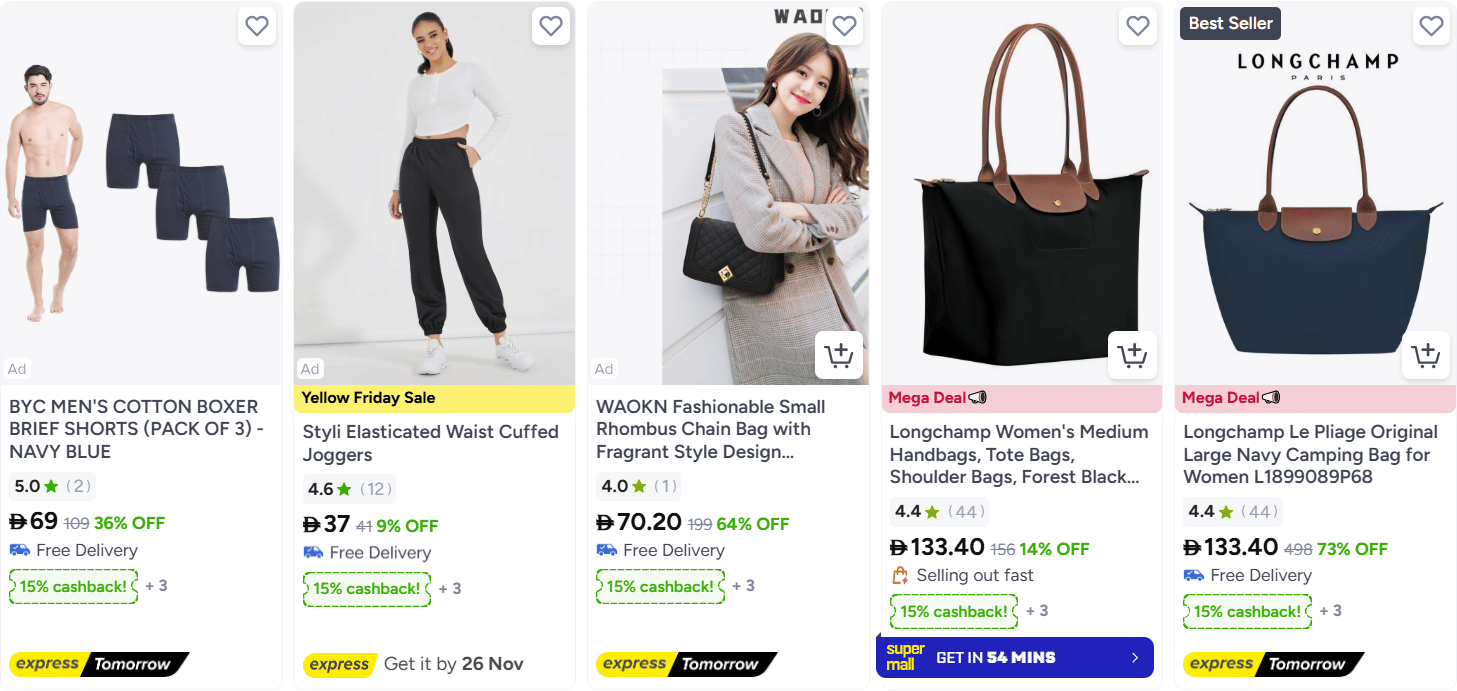Open the navy Longchamp bag product image

pyautogui.click(x=1314, y=220)
